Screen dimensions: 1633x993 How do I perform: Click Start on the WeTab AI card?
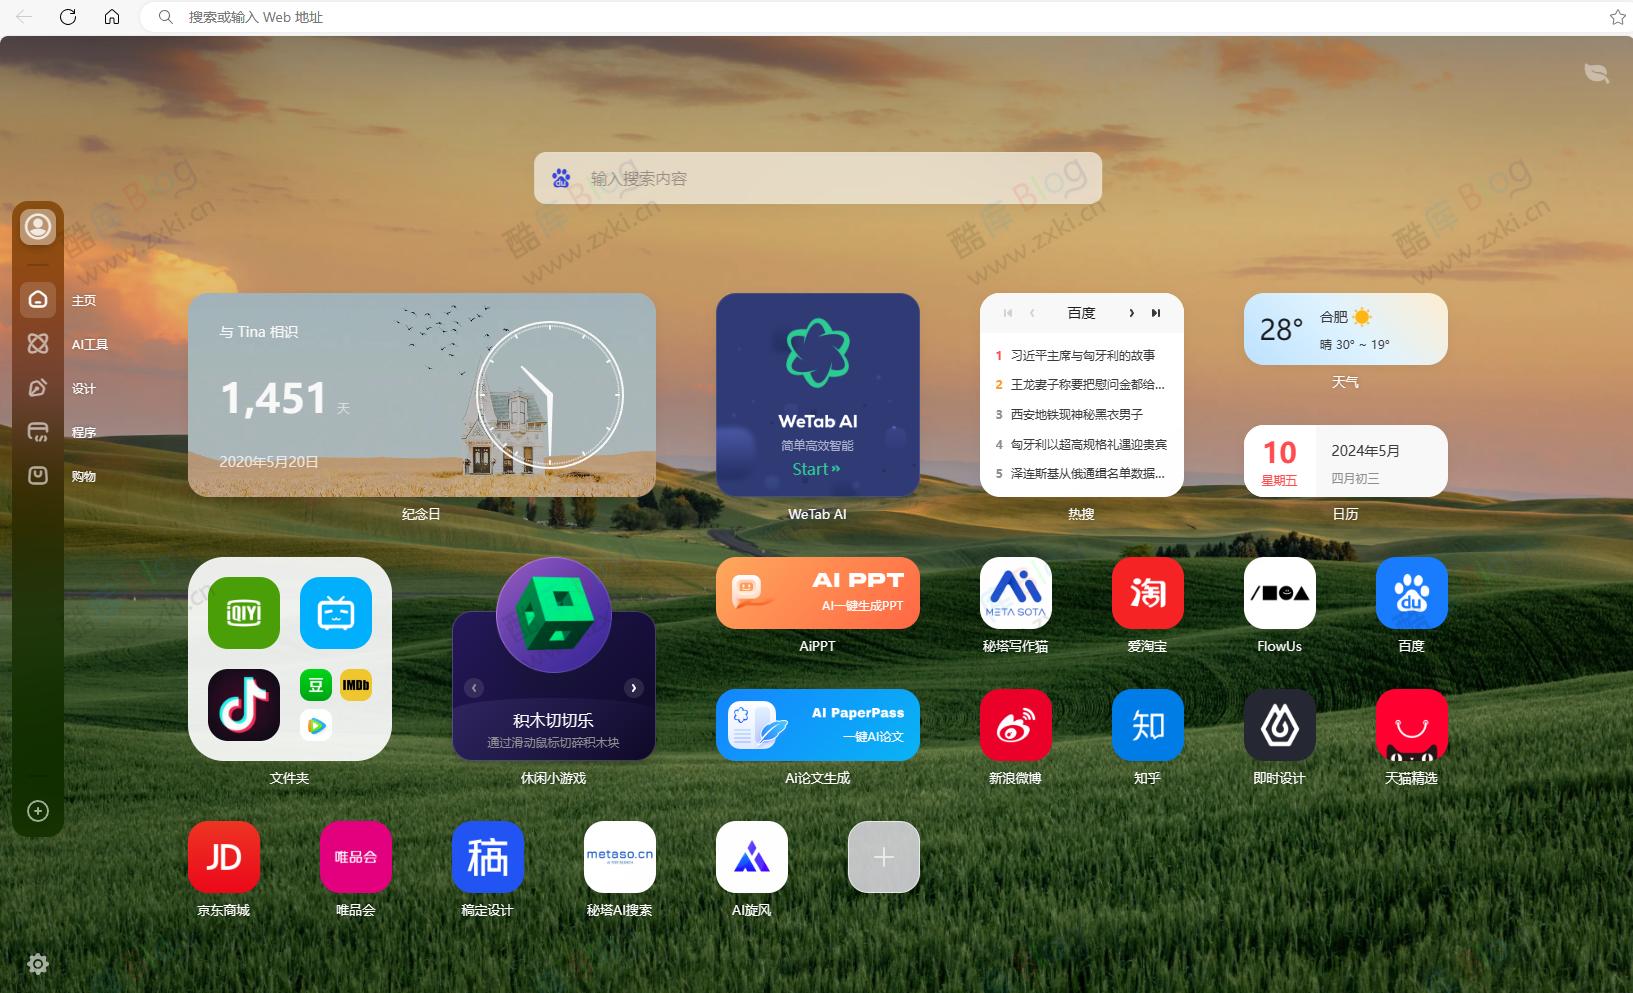click(x=816, y=469)
